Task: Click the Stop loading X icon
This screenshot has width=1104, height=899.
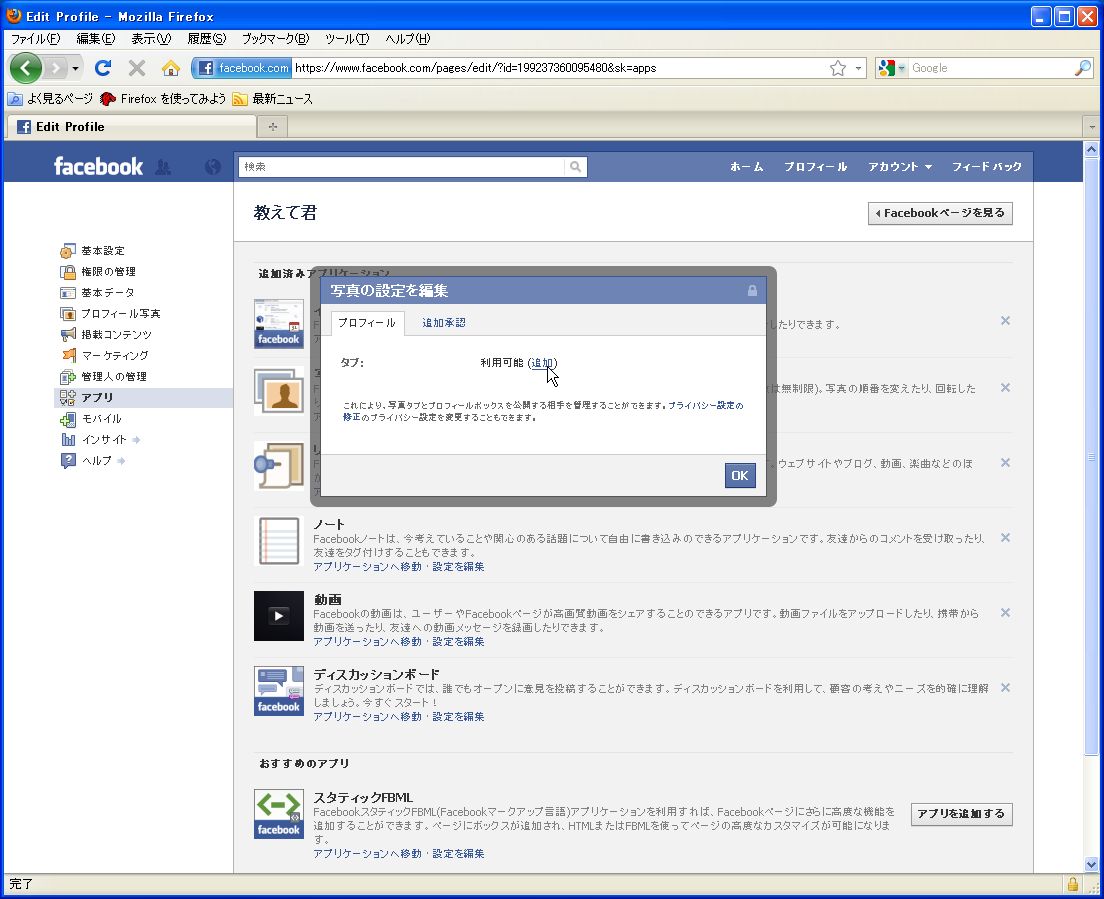Action: point(137,68)
